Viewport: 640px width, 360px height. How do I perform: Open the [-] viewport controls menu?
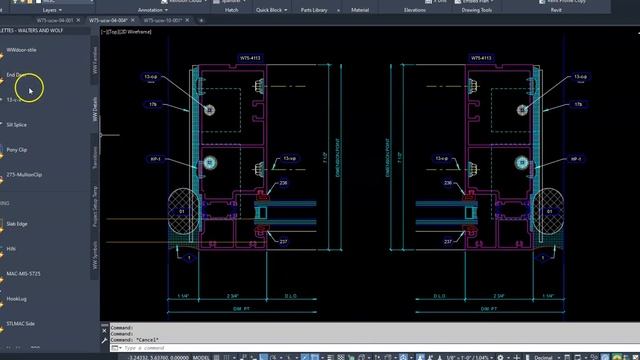[103, 31]
